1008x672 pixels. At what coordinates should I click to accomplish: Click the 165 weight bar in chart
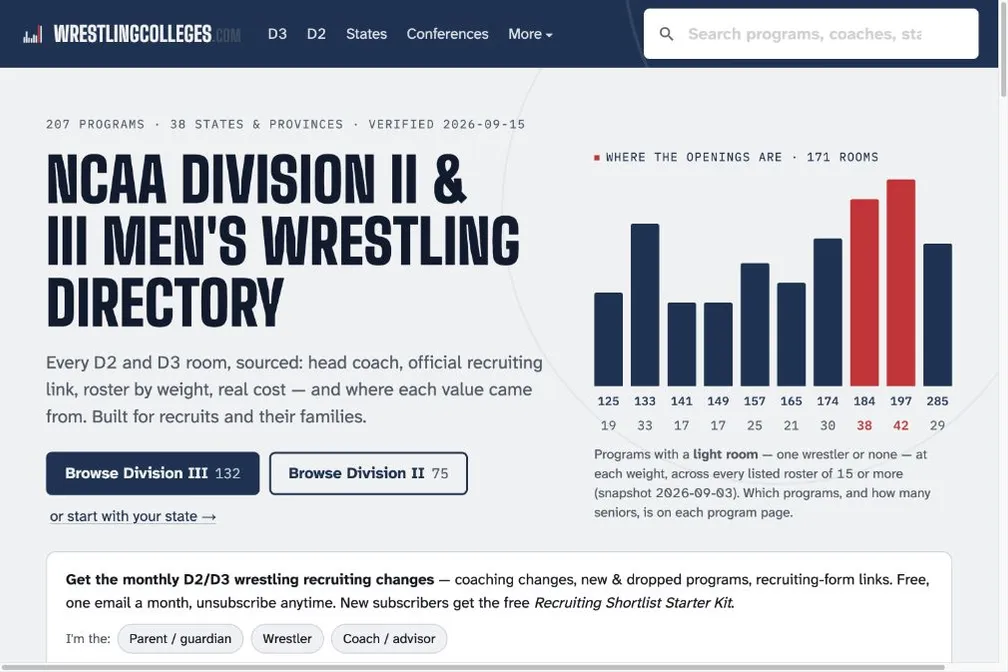coord(791,334)
